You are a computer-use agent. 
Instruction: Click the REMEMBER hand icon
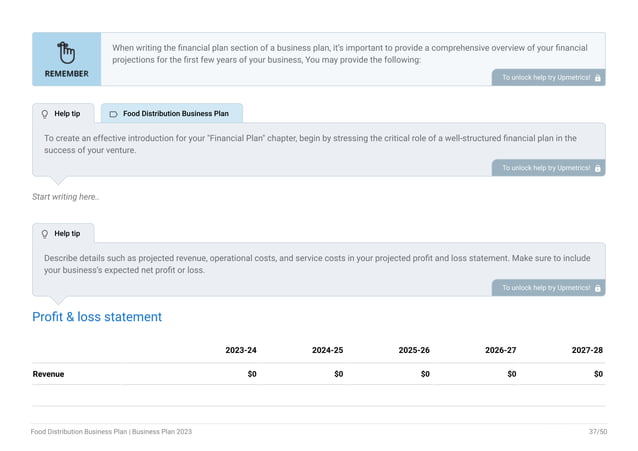(x=66, y=52)
